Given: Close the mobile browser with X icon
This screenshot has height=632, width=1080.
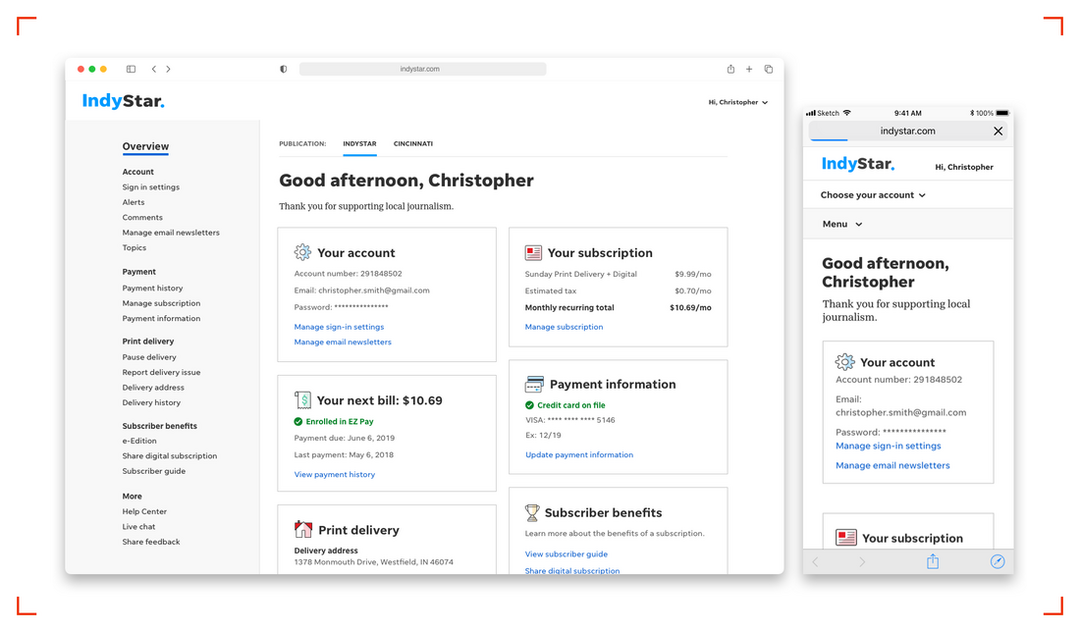Looking at the screenshot, I should tap(997, 131).
